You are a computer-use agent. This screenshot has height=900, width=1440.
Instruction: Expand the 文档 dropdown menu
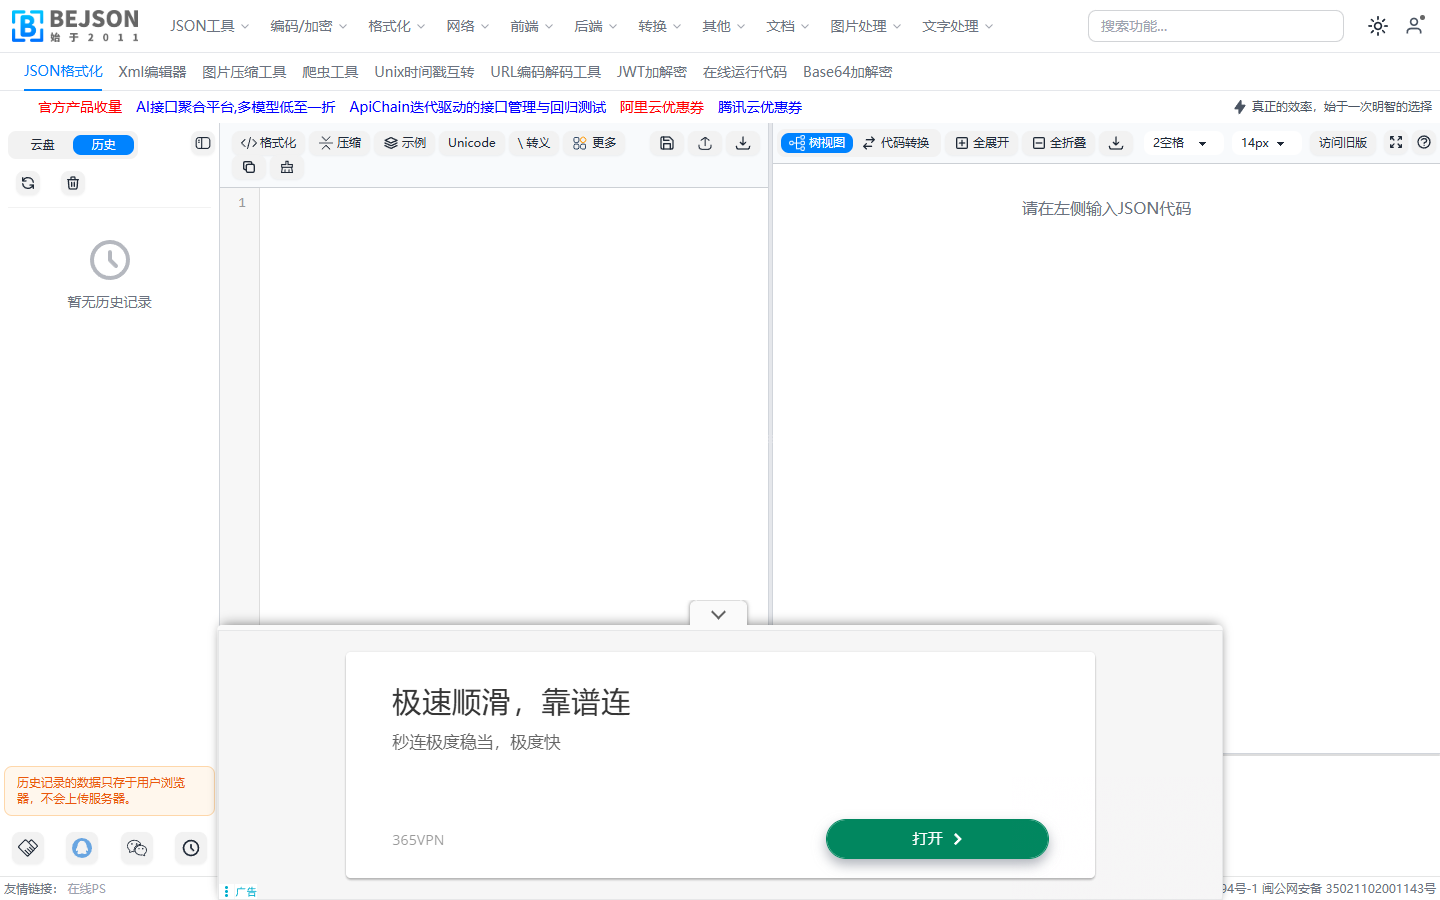tap(787, 26)
